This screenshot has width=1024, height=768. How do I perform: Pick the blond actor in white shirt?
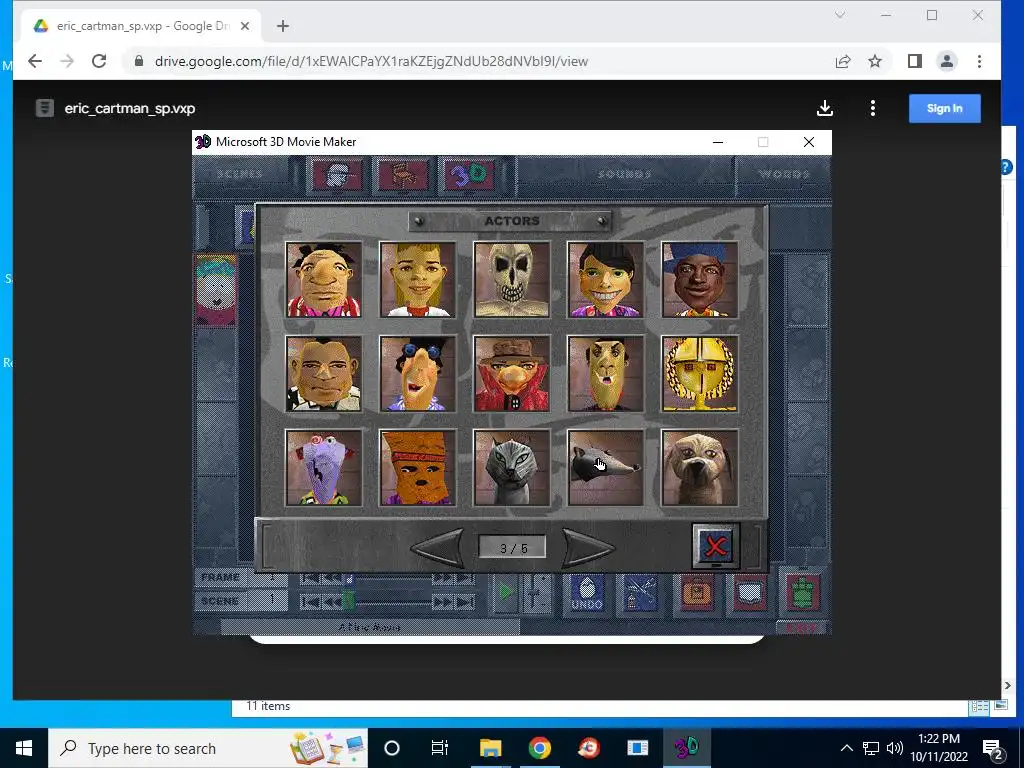[417, 280]
